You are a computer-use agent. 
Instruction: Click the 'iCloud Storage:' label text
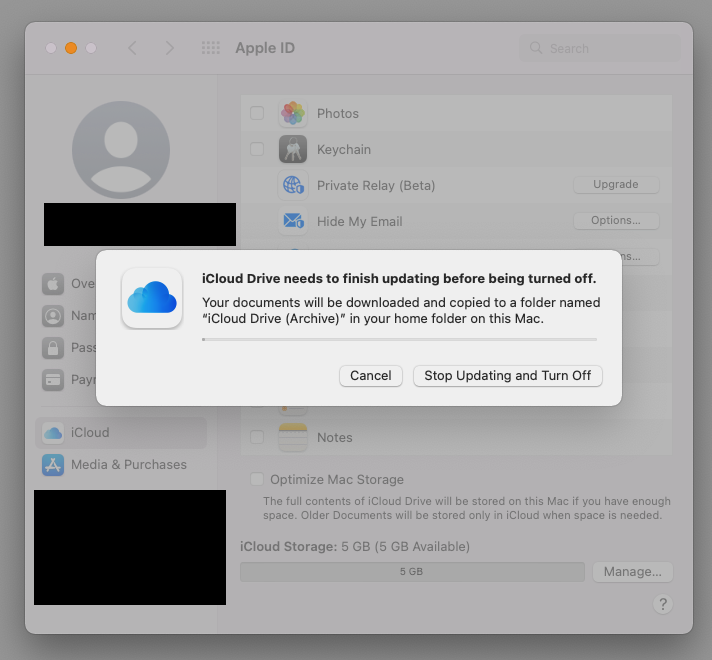pos(288,546)
